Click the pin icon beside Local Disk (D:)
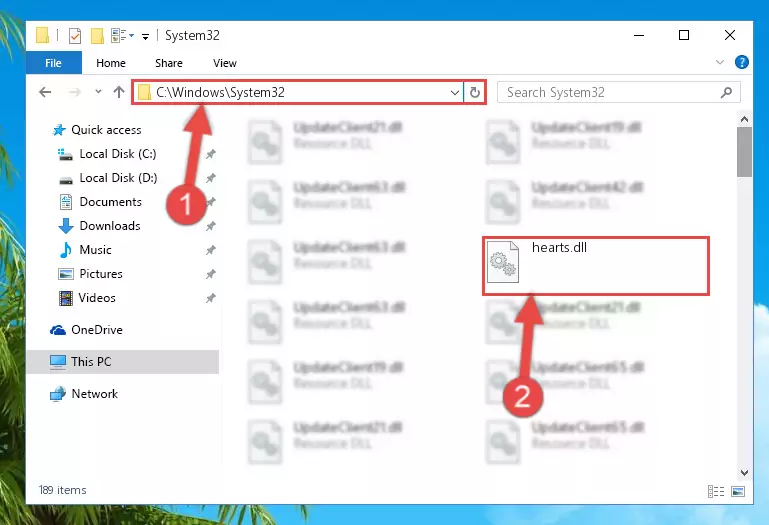The width and height of the screenshot is (769, 525). click(x=211, y=178)
